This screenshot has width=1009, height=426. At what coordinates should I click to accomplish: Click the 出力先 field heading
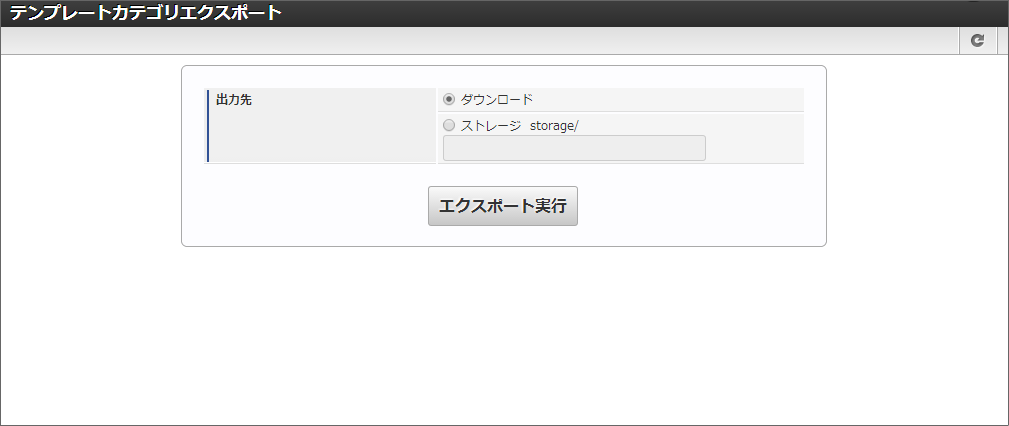233,99
